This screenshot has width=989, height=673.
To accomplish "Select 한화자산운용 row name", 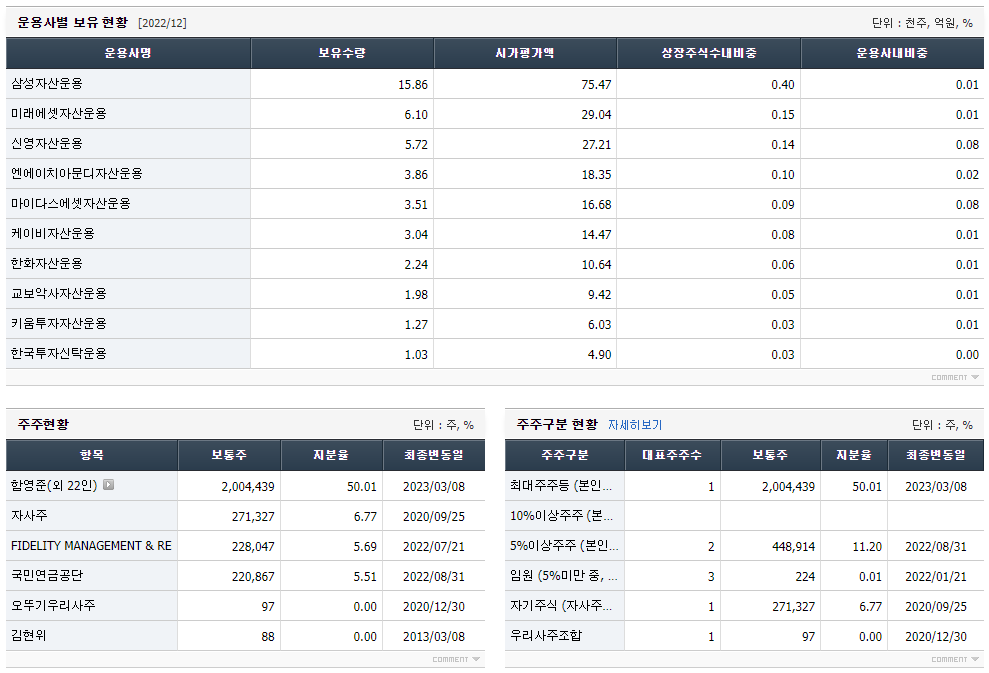I will (x=47, y=263).
